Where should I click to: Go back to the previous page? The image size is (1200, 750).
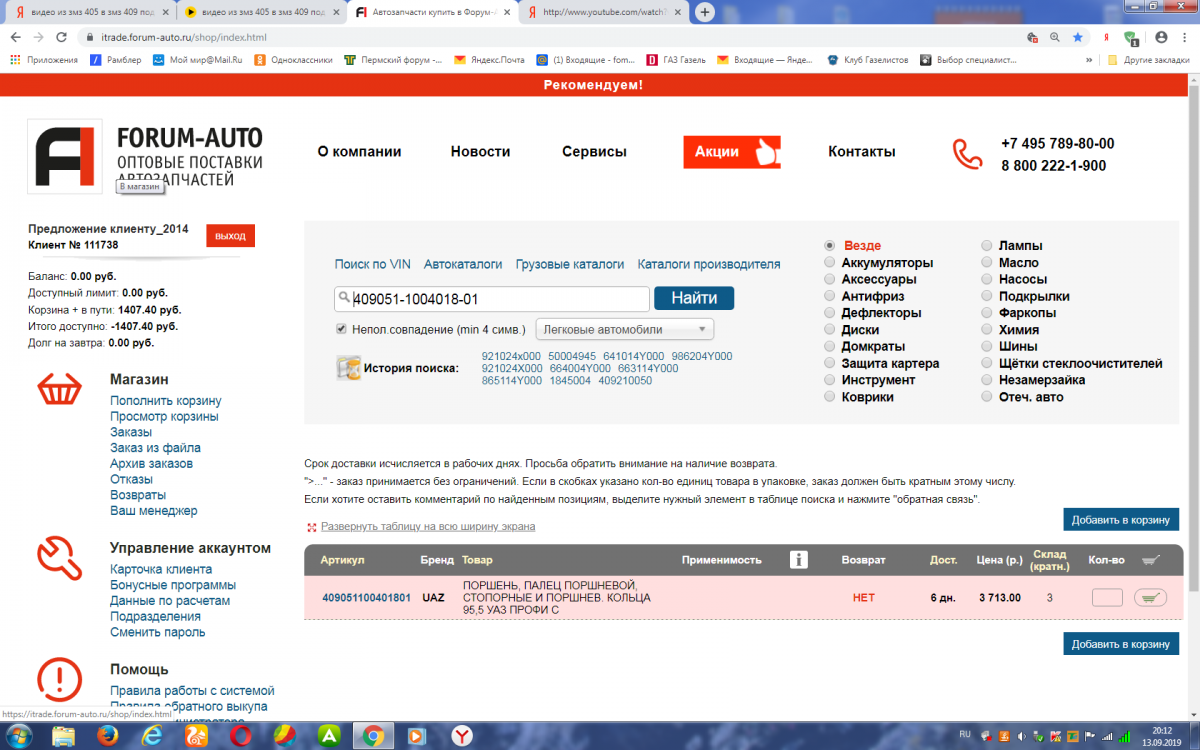14,37
